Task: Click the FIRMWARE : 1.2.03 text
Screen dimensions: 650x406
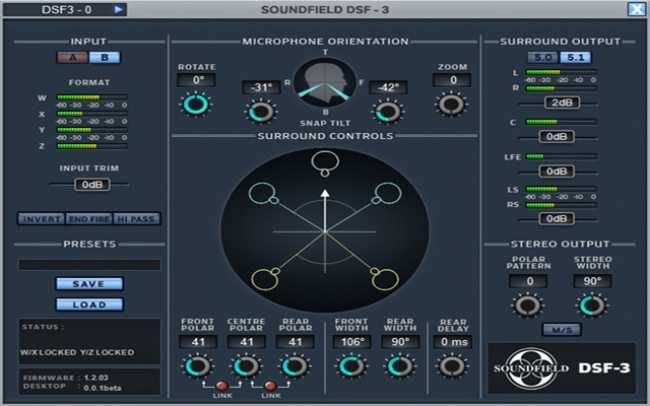Action: tap(65, 378)
